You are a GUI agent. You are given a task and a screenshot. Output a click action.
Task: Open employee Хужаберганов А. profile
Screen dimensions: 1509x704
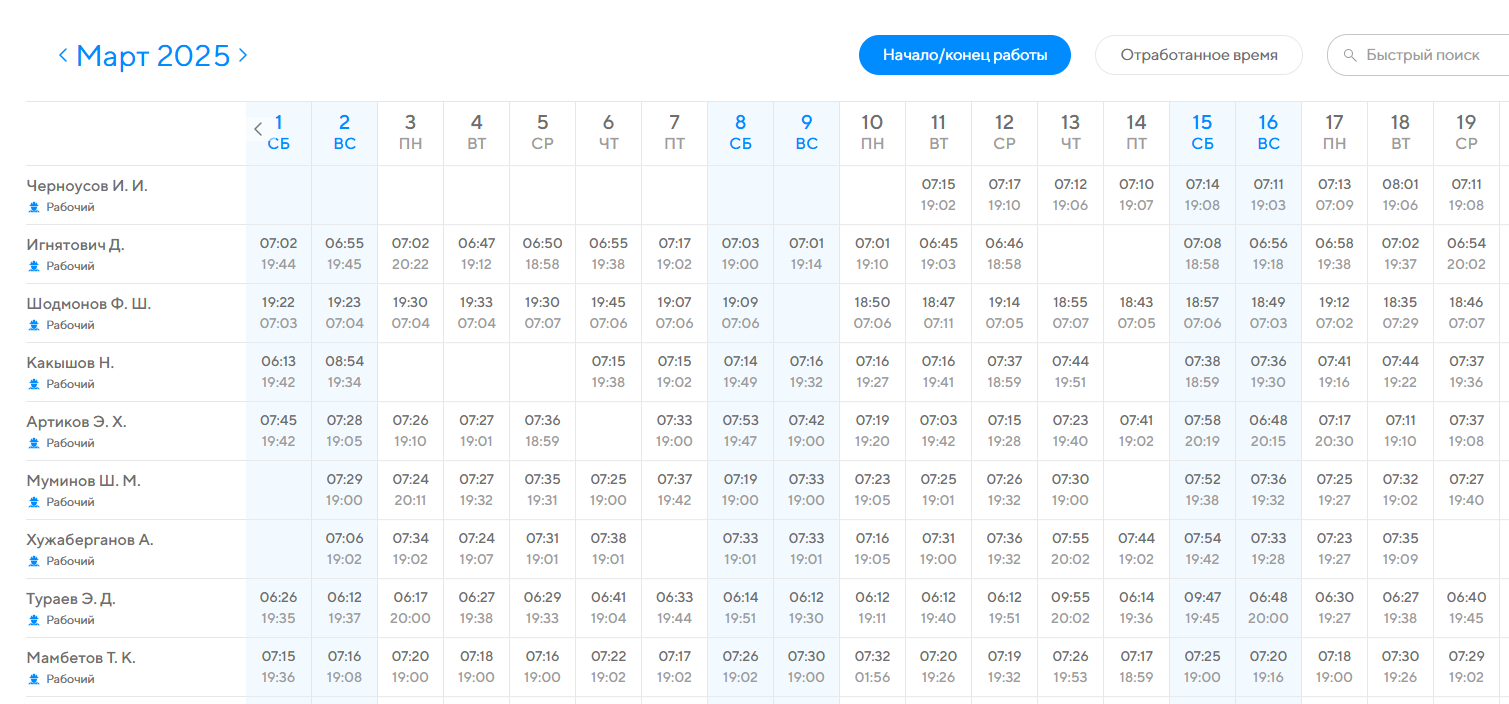(89, 540)
